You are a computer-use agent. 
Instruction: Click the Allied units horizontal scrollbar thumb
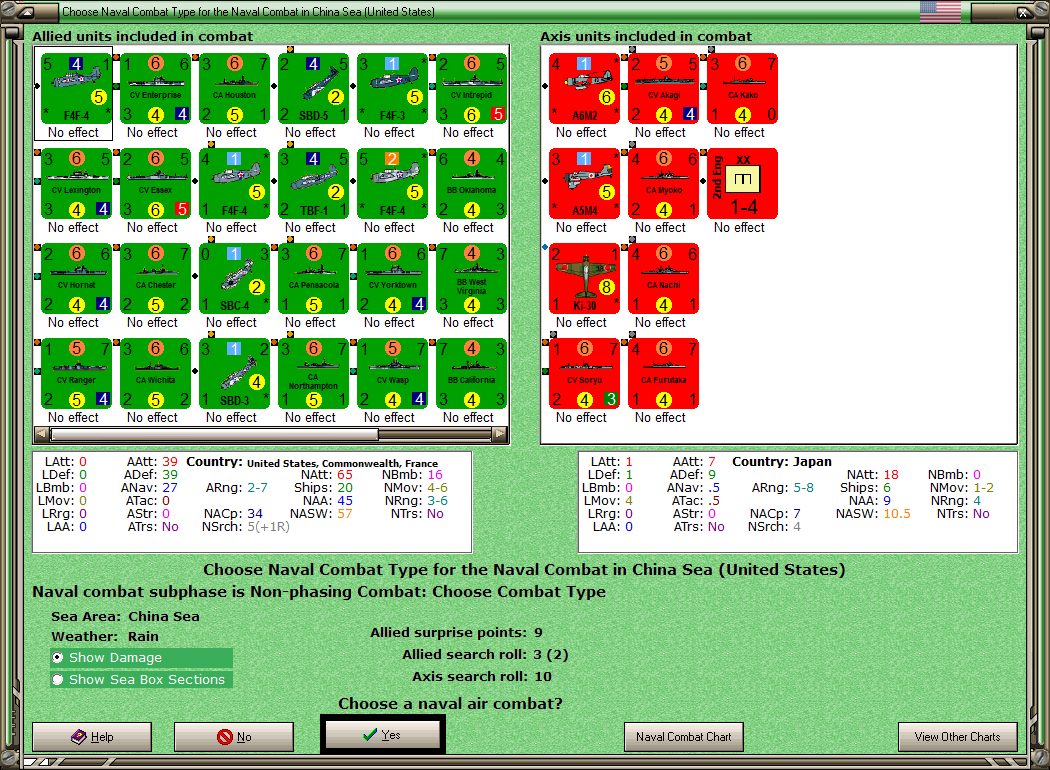pos(214,434)
